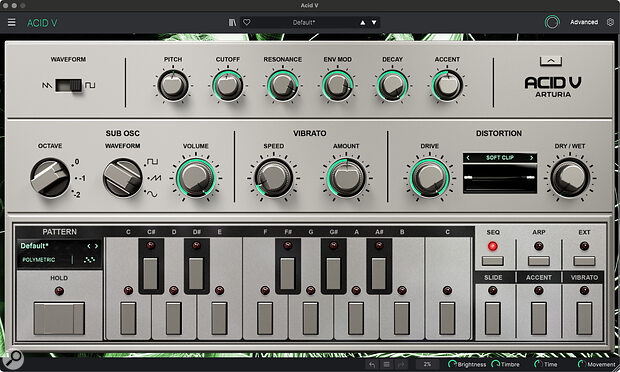Toggle the Slide step button
Screen dimensions: 620x372
(493, 318)
